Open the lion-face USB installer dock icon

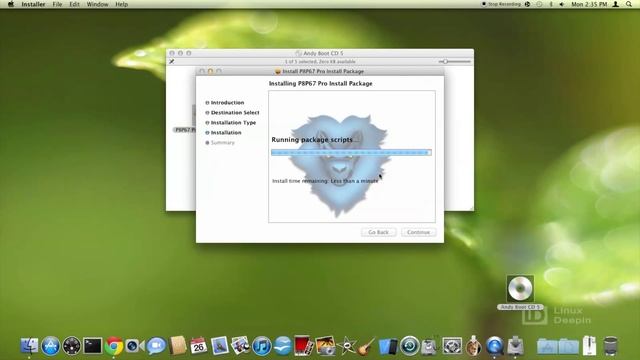click(473, 346)
